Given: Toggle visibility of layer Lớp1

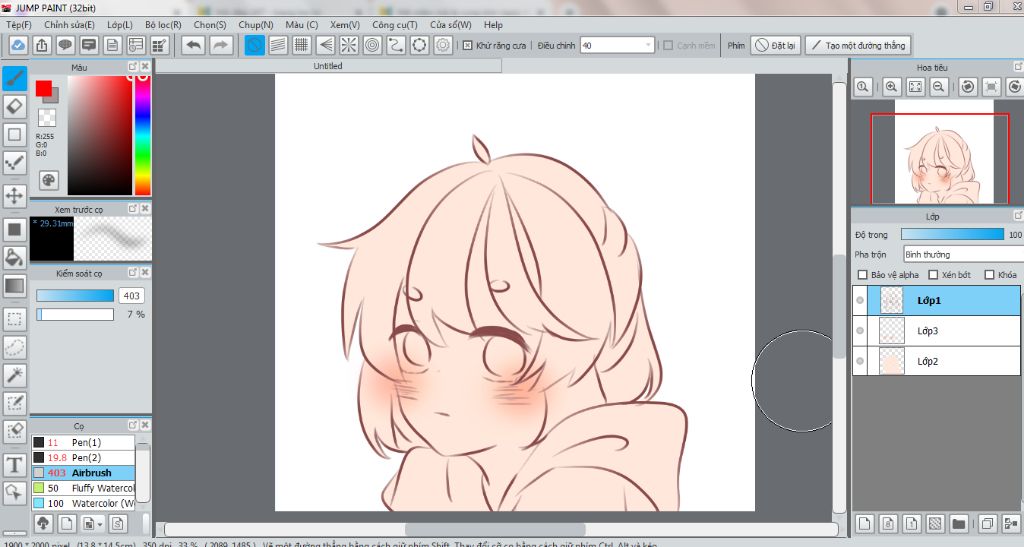Looking at the screenshot, I should click(860, 301).
